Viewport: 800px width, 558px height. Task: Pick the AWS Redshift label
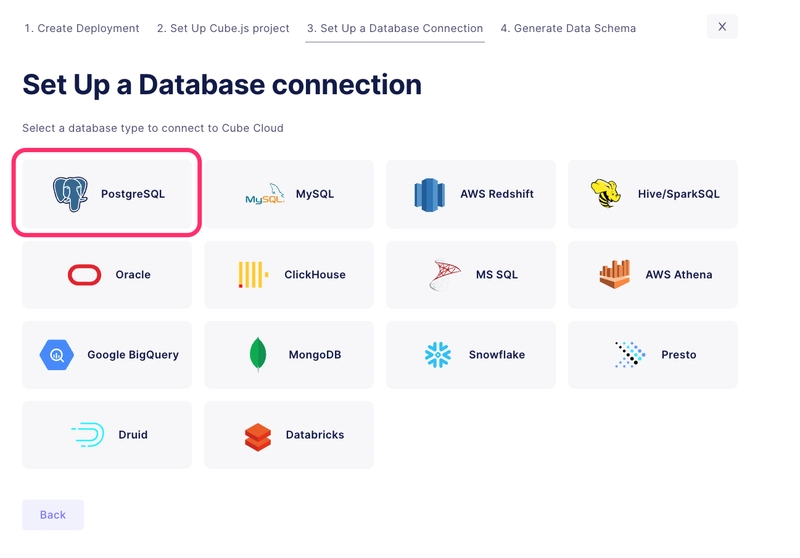pos(497,194)
